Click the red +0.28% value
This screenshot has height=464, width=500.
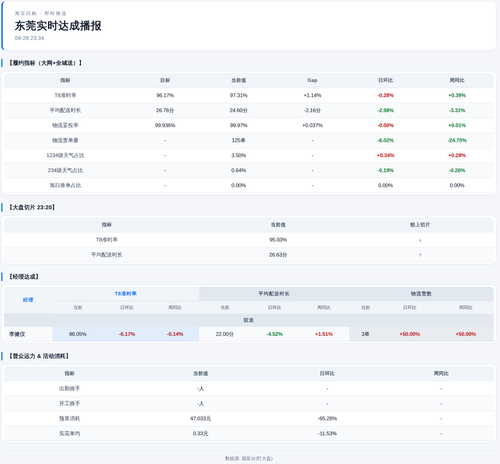pyautogui.click(x=457, y=155)
